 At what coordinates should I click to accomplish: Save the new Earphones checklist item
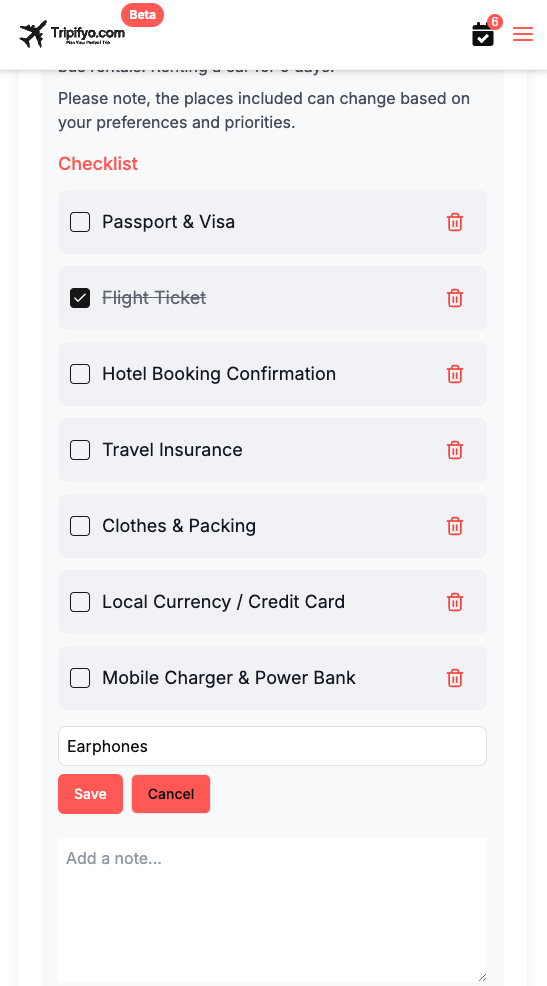pyautogui.click(x=90, y=794)
